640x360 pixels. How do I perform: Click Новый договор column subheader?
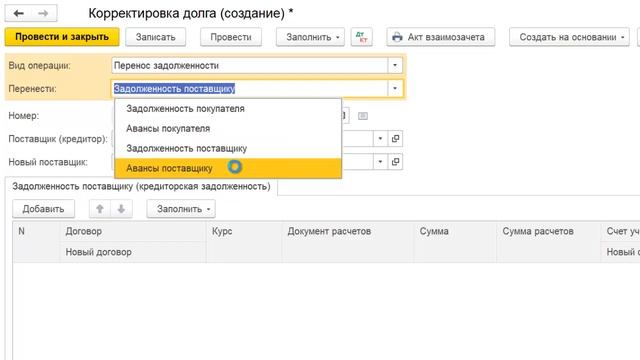(133, 252)
